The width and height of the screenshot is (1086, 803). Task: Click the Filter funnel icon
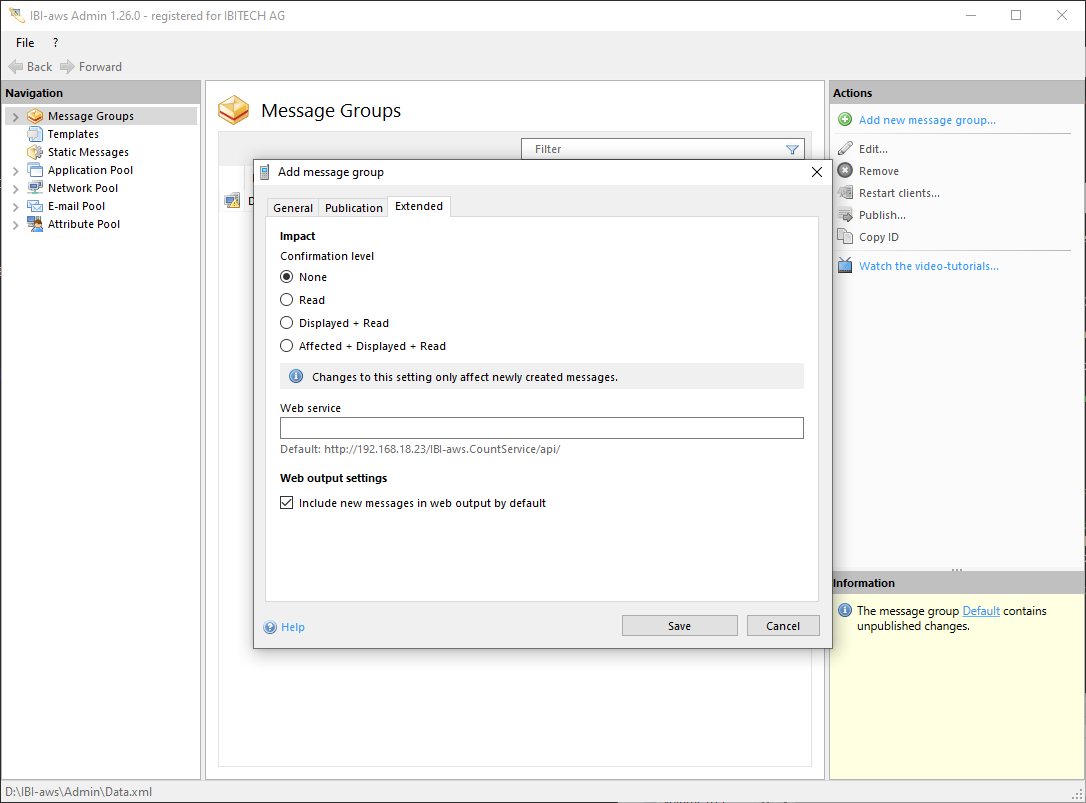pyautogui.click(x=792, y=150)
